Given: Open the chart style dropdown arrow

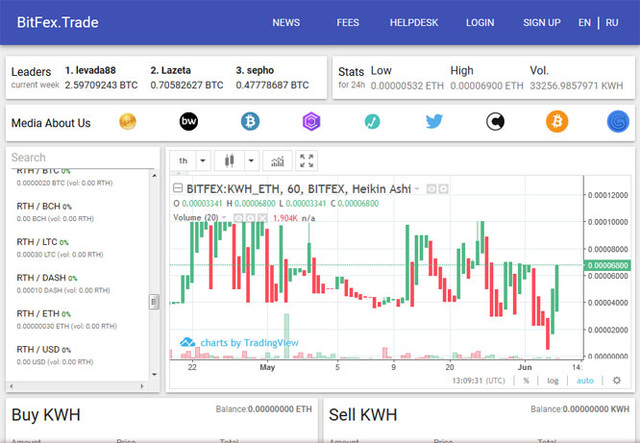Looking at the screenshot, I should click(x=251, y=160).
